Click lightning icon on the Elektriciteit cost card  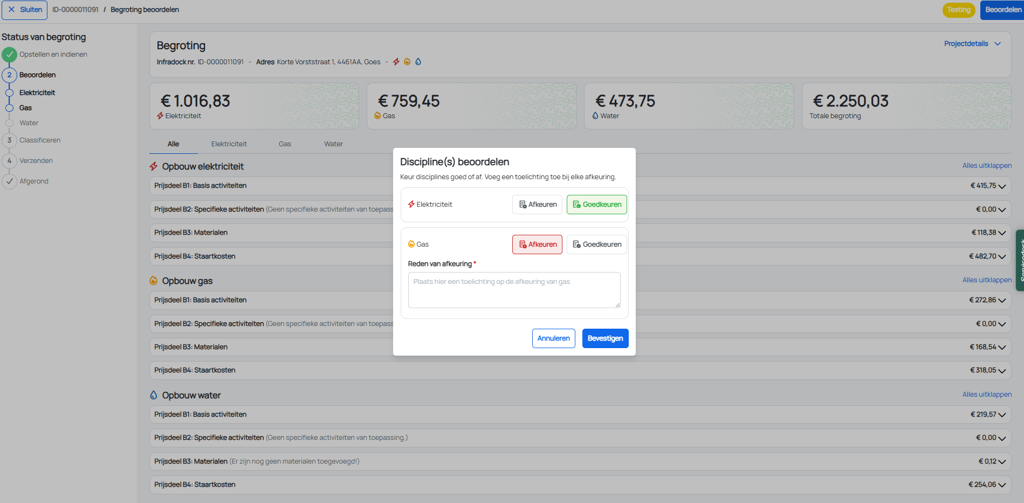point(160,116)
